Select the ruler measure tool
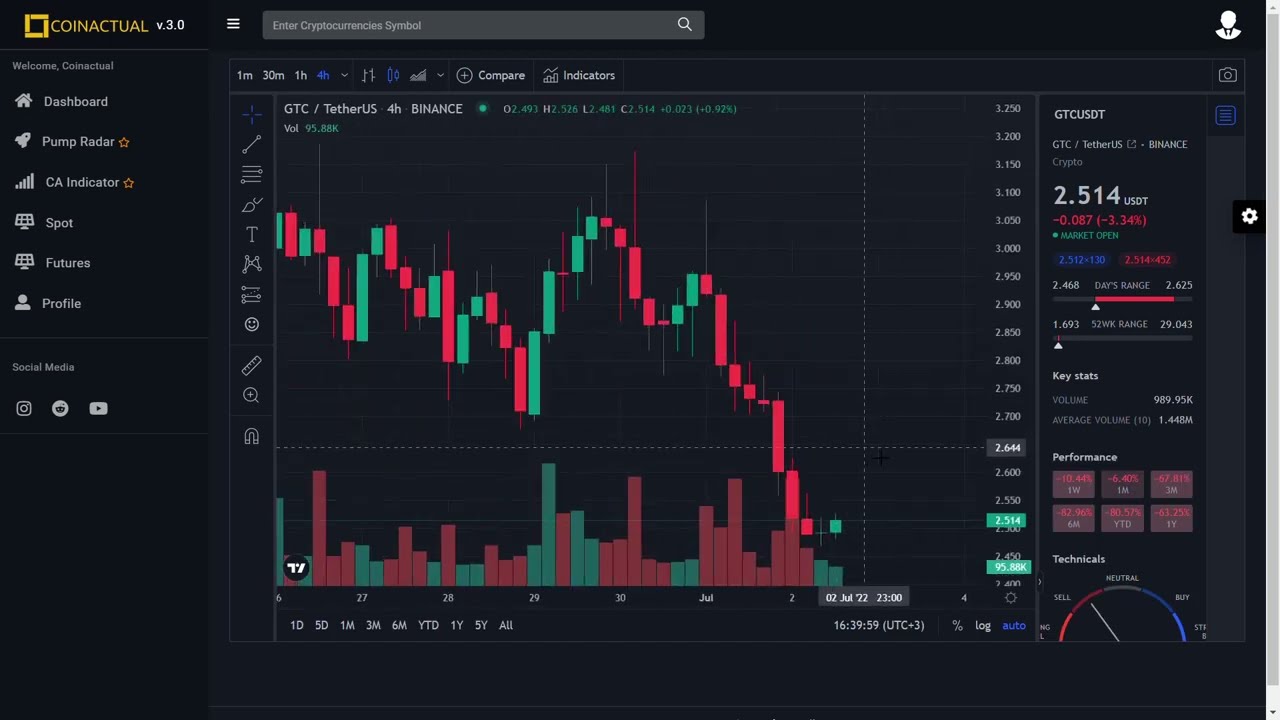Screen dimensions: 1280x720 click(252, 365)
